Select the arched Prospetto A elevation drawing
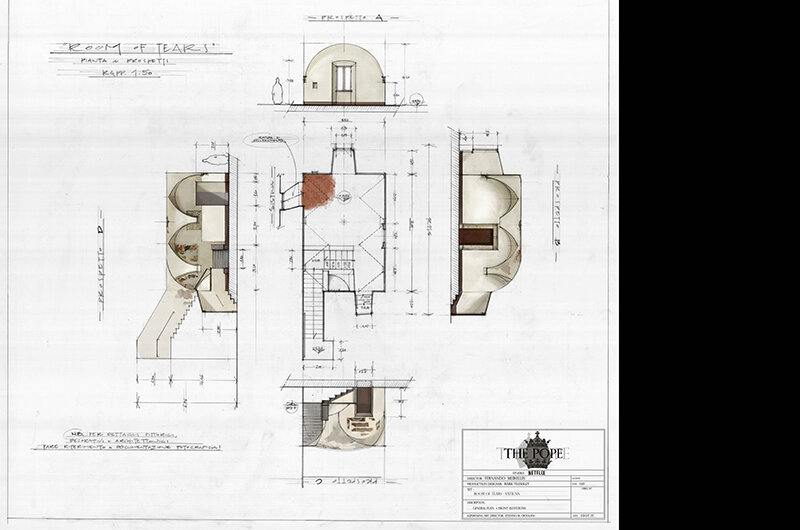Viewport: 800px width, 530px height. [x=344, y=74]
